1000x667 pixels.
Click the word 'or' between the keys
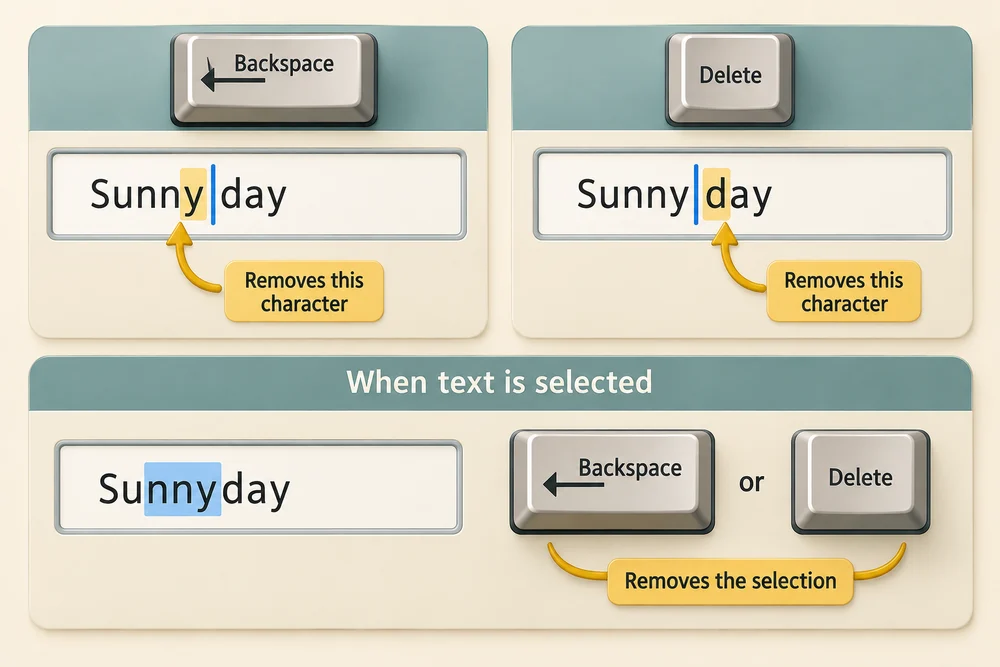(751, 482)
